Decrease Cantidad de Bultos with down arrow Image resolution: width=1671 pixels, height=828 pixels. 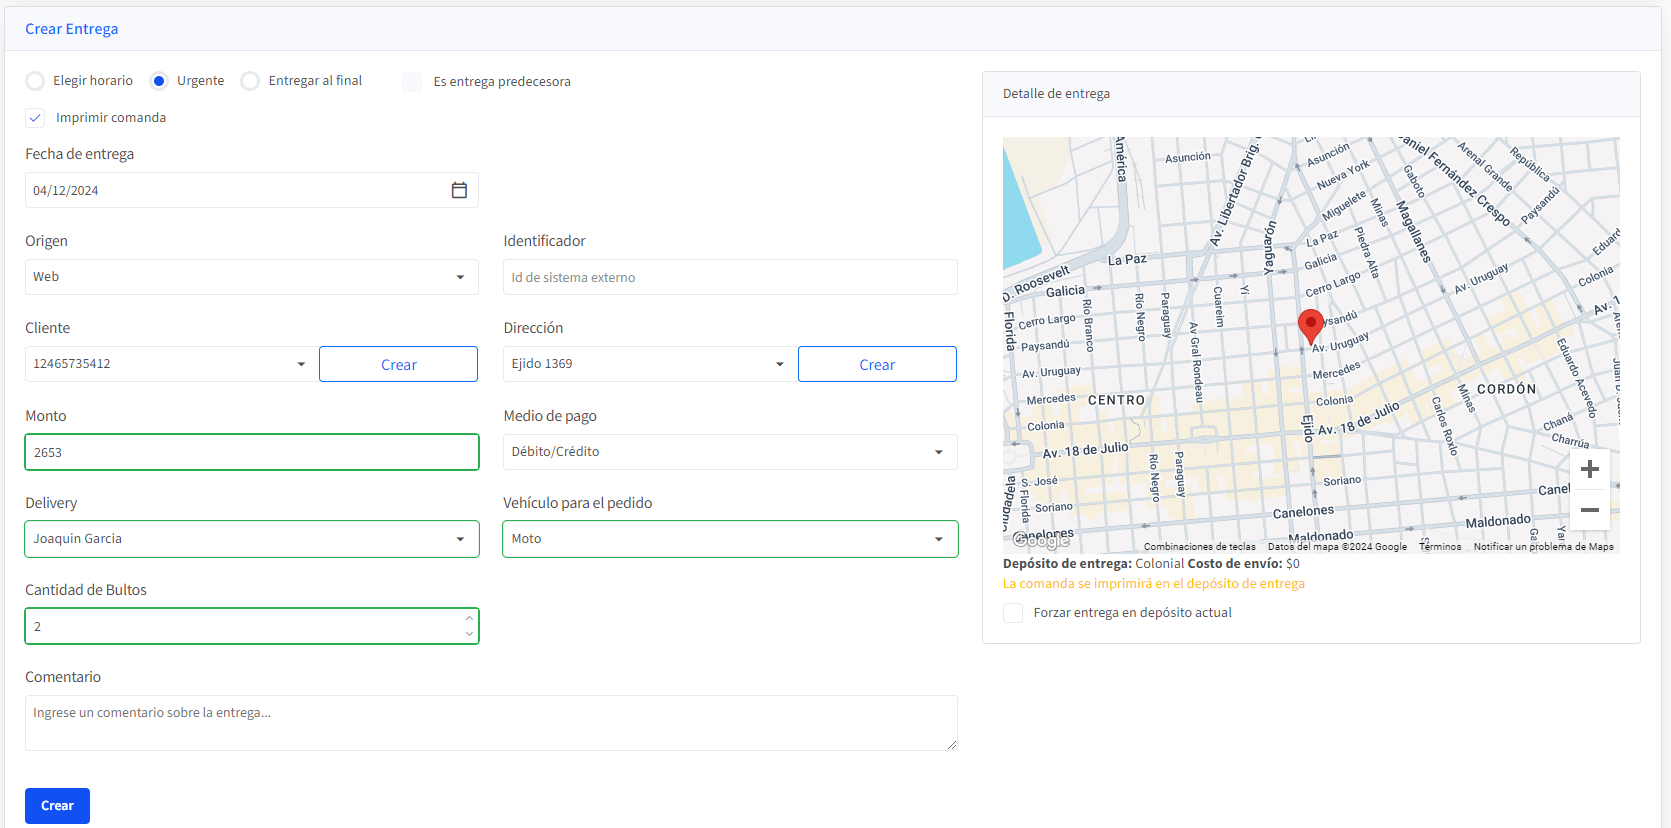pyautogui.click(x=469, y=634)
